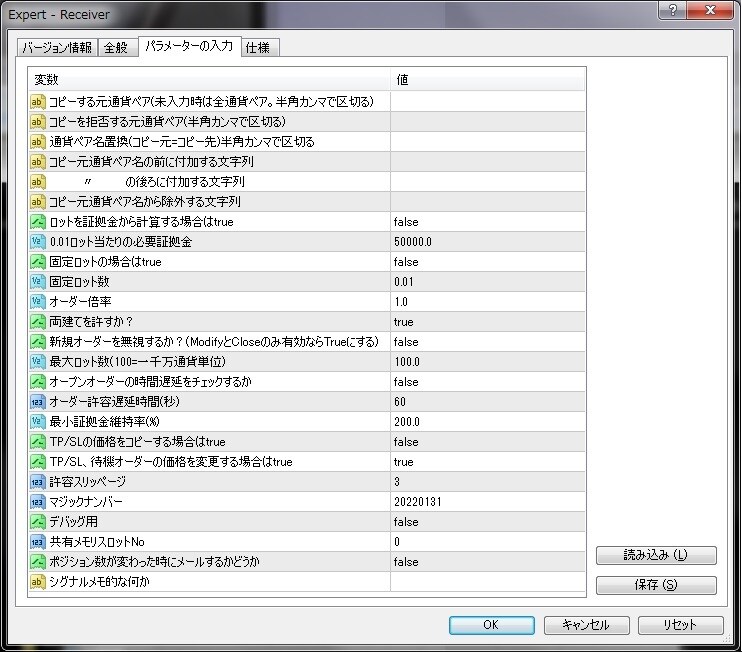Click the string icon beside コピーする元通貨ペア row
Viewport: 742px width, 652px height.
click(37, 102)
